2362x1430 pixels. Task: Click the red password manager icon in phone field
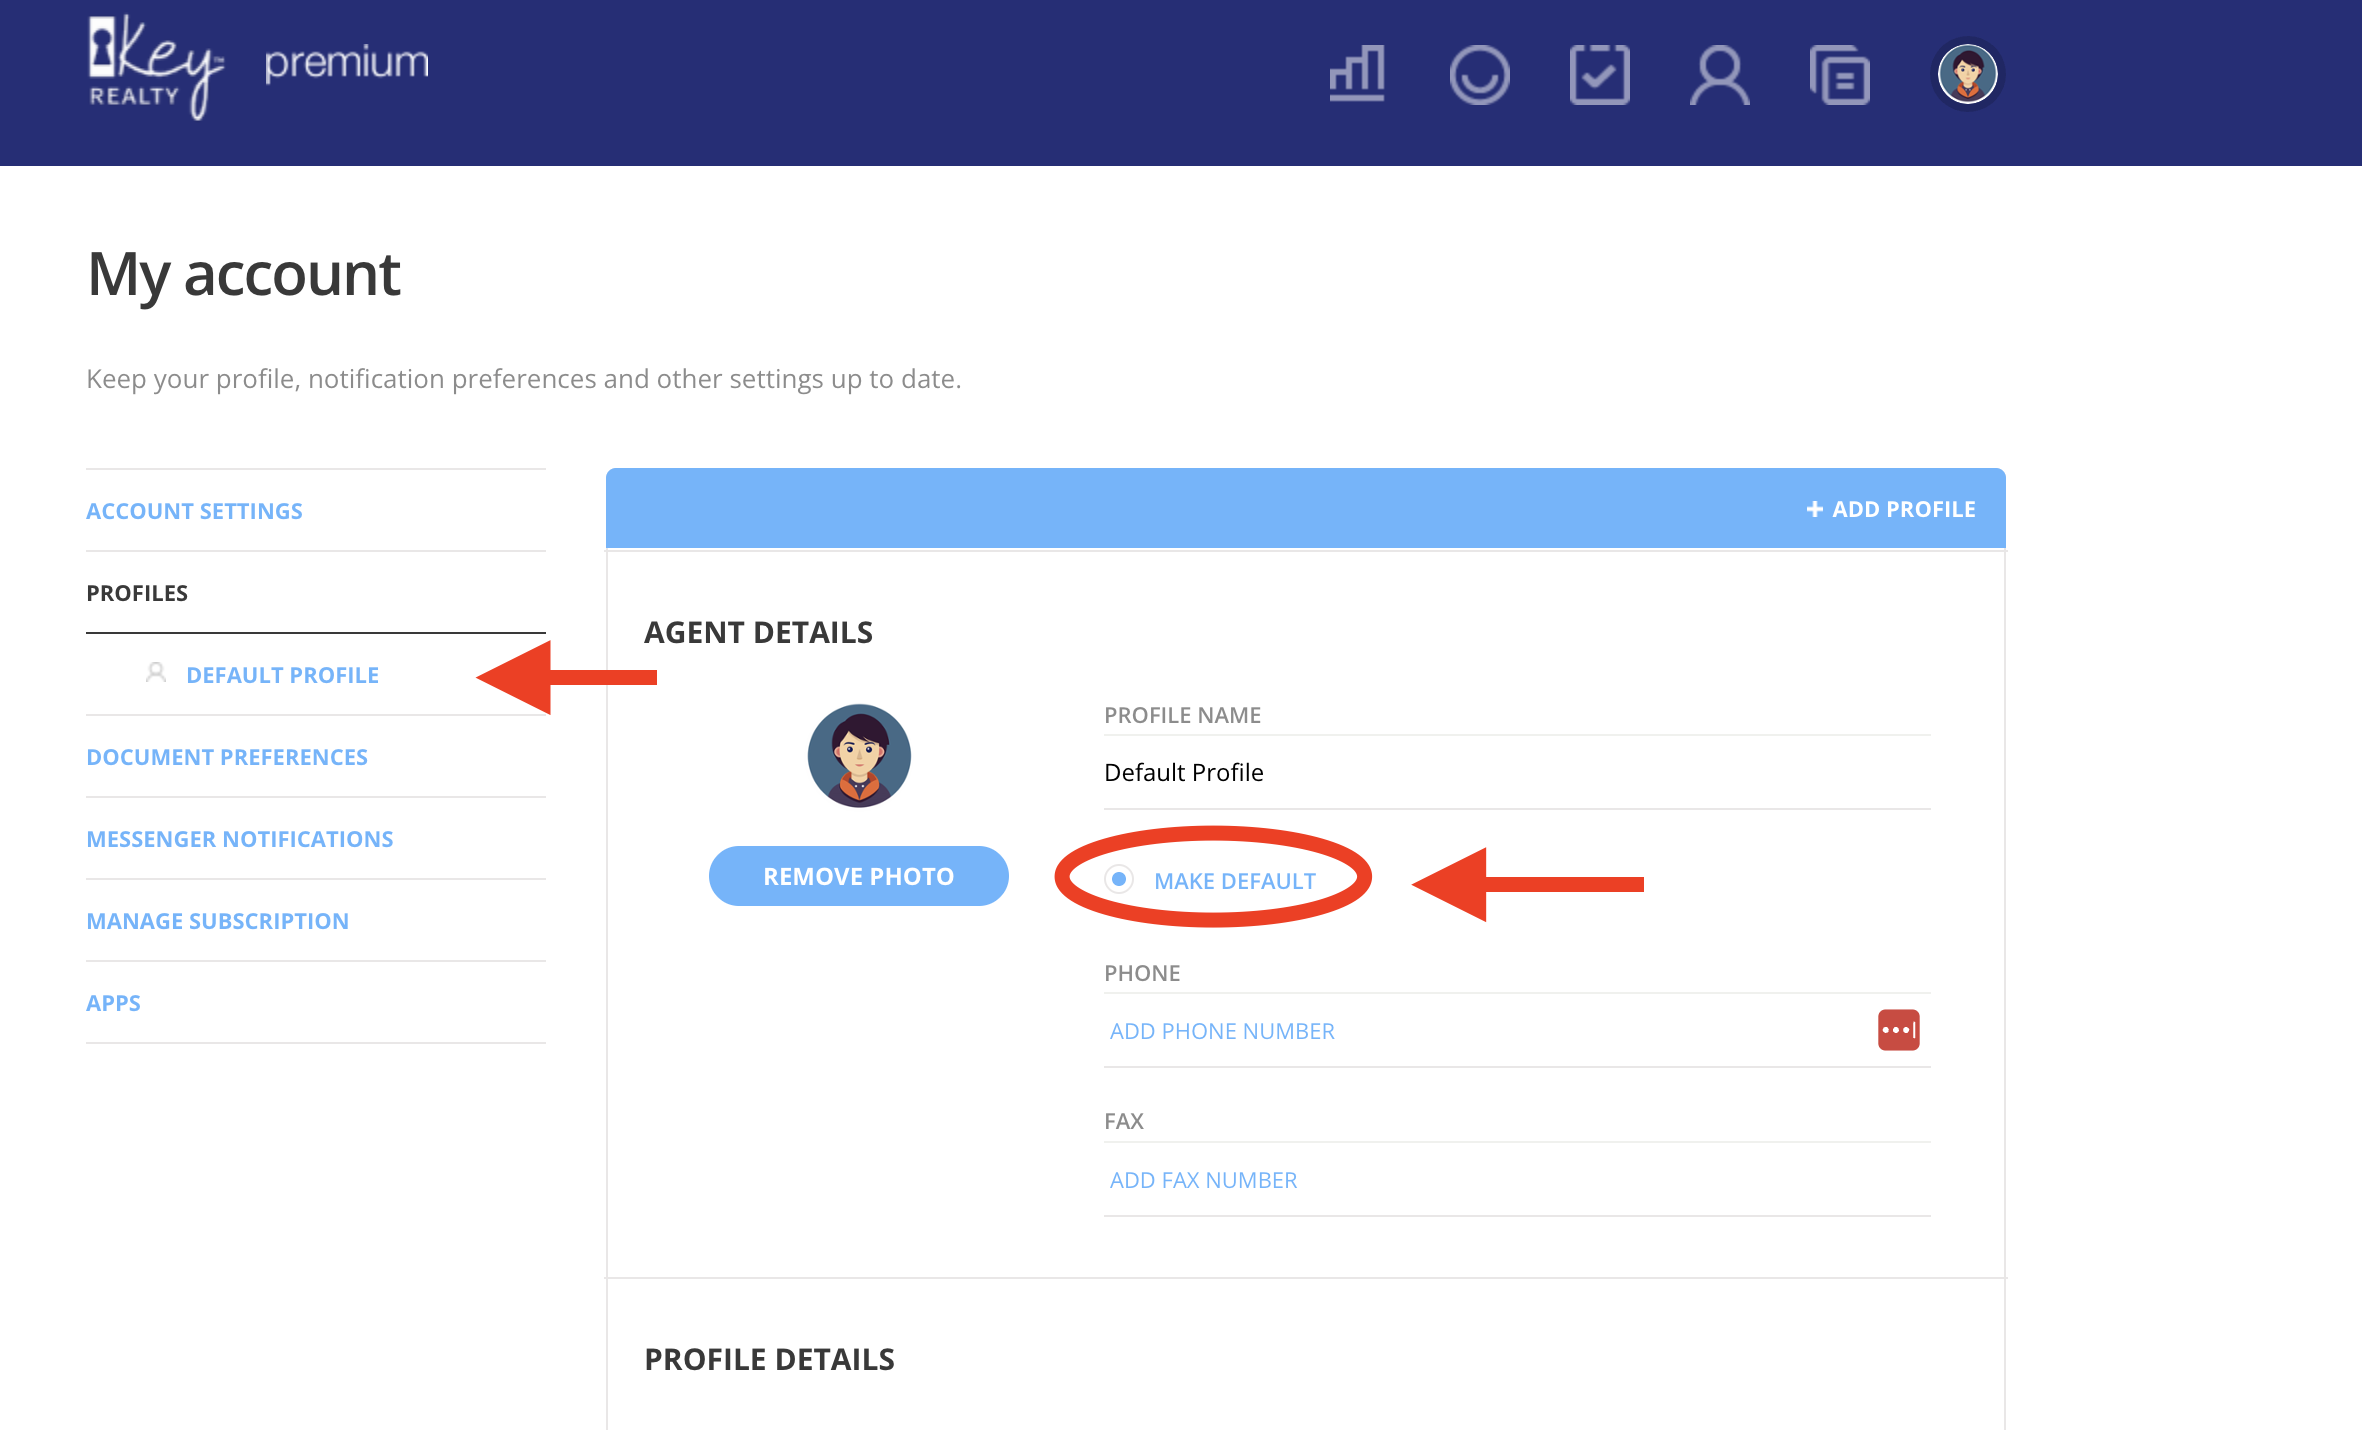pyautogui.click(x=1898, y=1030)
